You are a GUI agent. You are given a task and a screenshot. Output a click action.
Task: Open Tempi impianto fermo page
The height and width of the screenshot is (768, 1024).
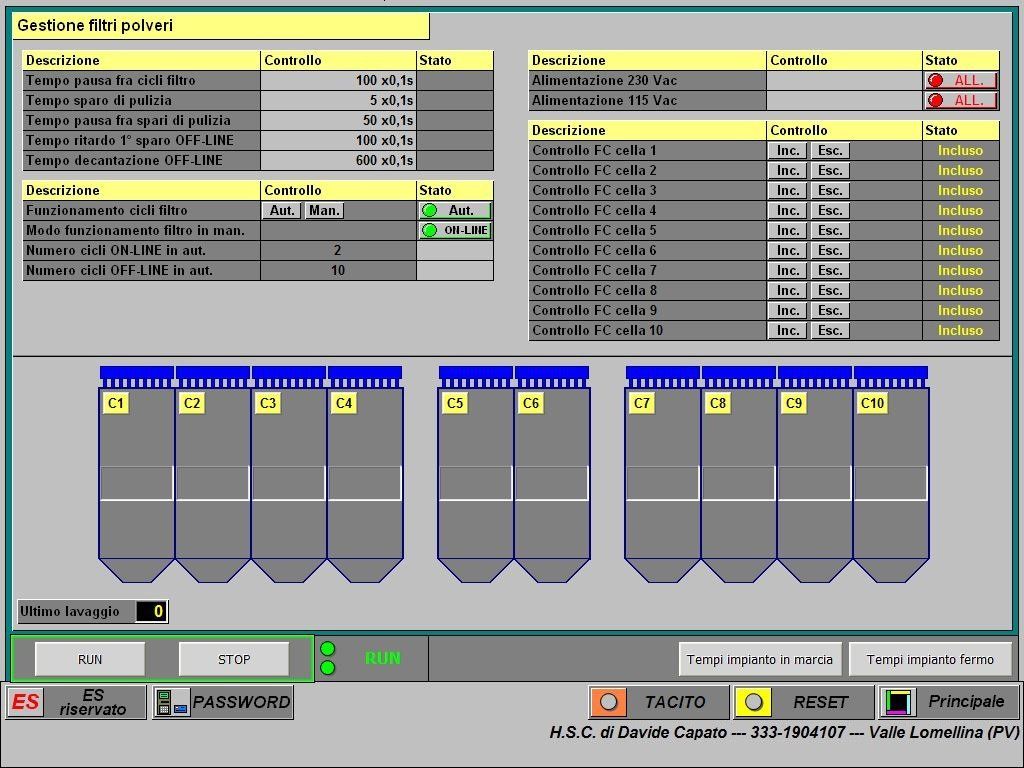coord(930,660)
